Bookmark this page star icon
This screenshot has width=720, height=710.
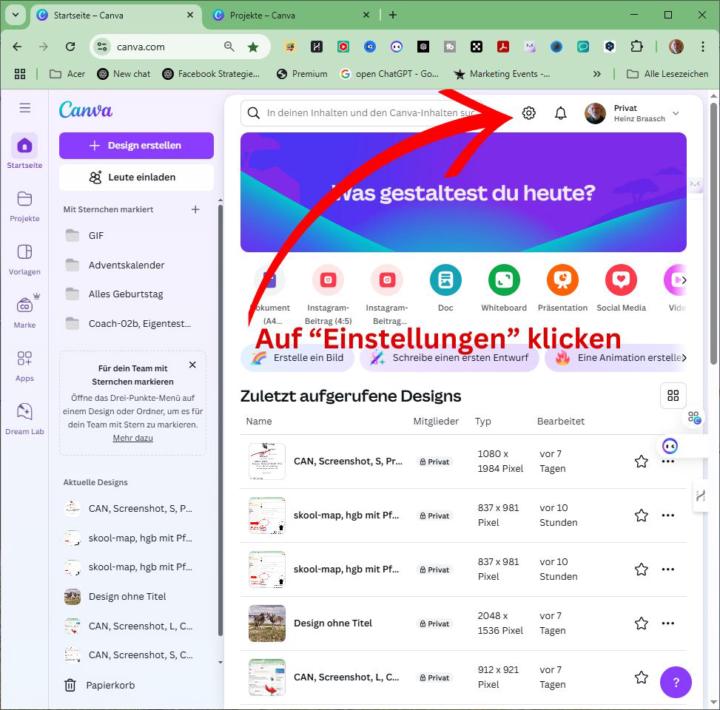tap(253, 47)
